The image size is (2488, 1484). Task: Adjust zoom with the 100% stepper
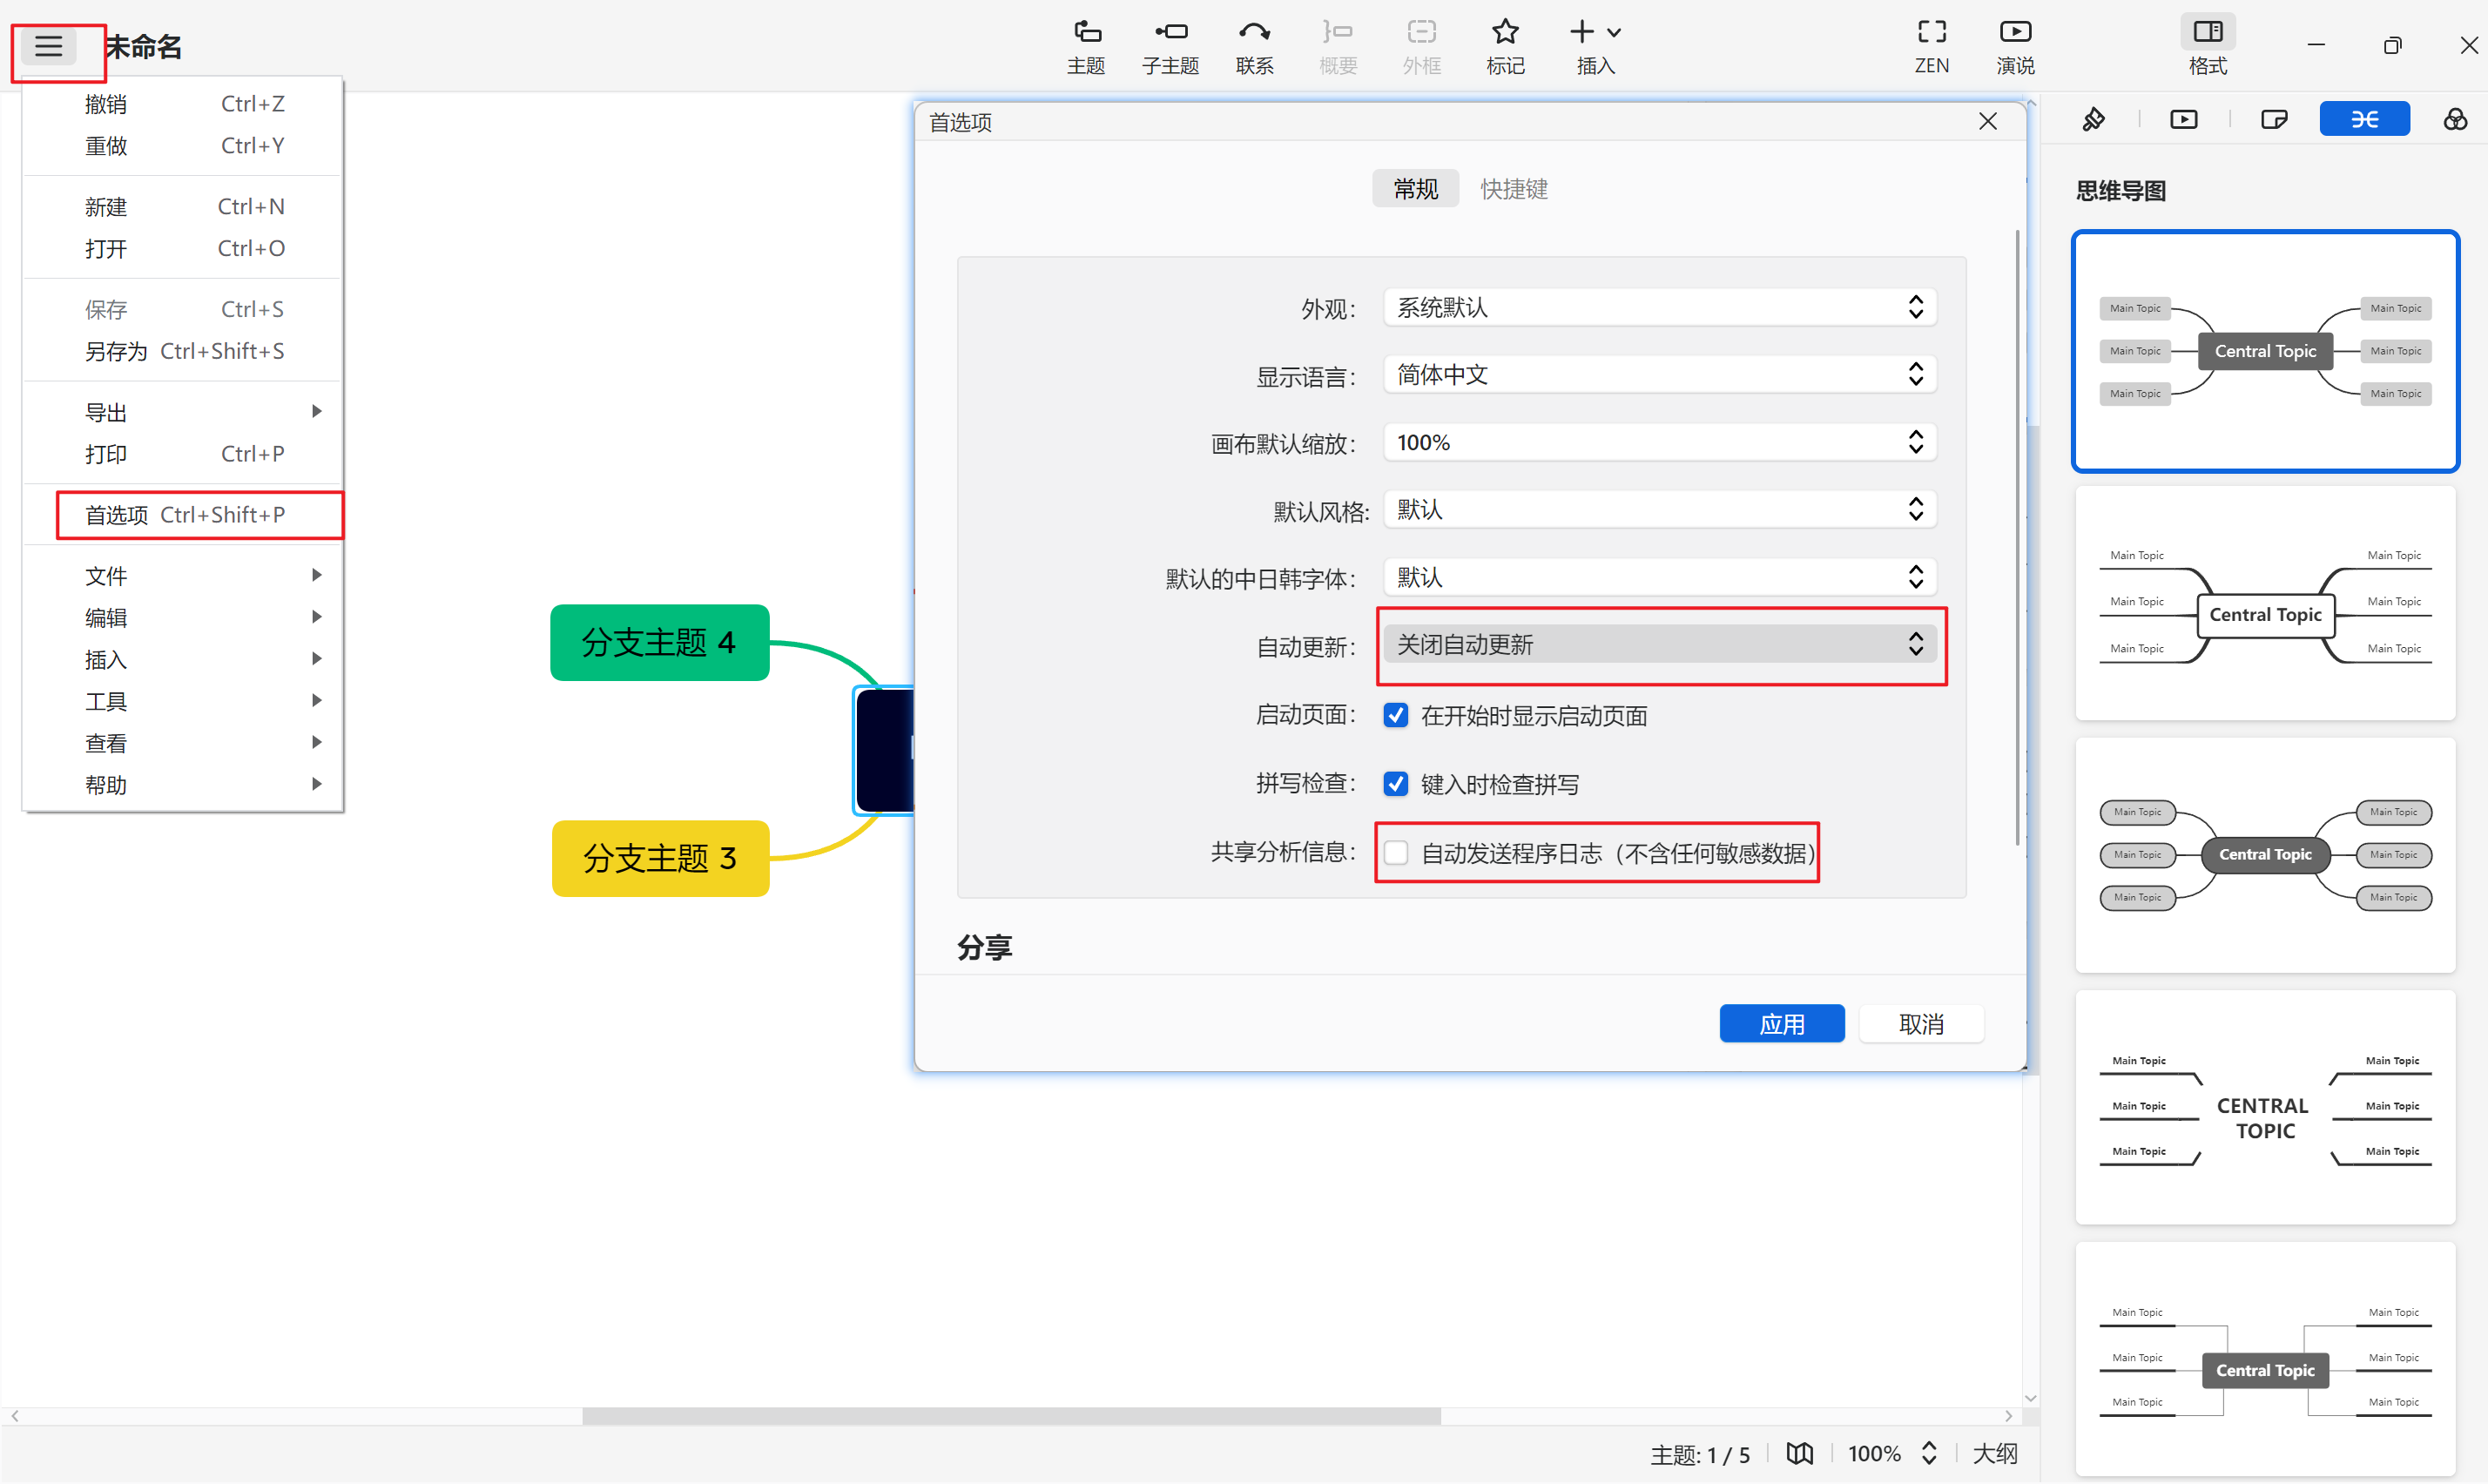[x=1929, y=1453]
